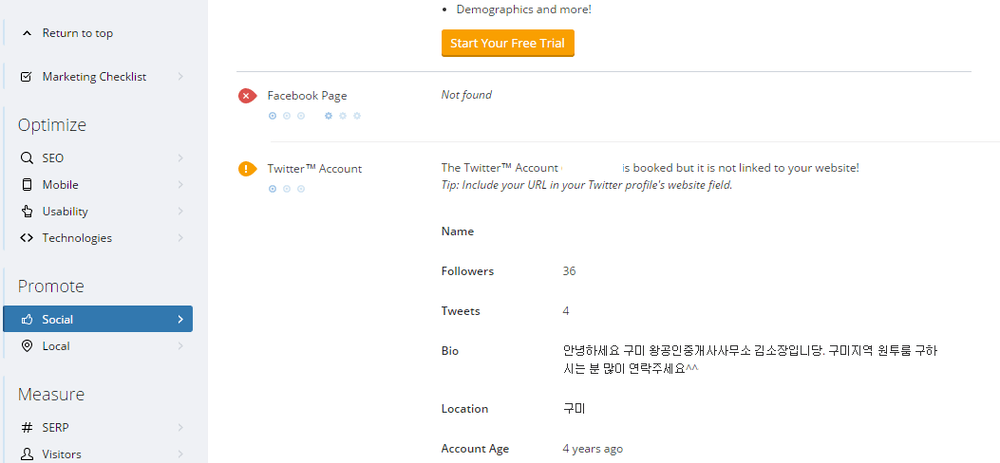Click the Twitter profile website field tip text

(x=586, y=186)
